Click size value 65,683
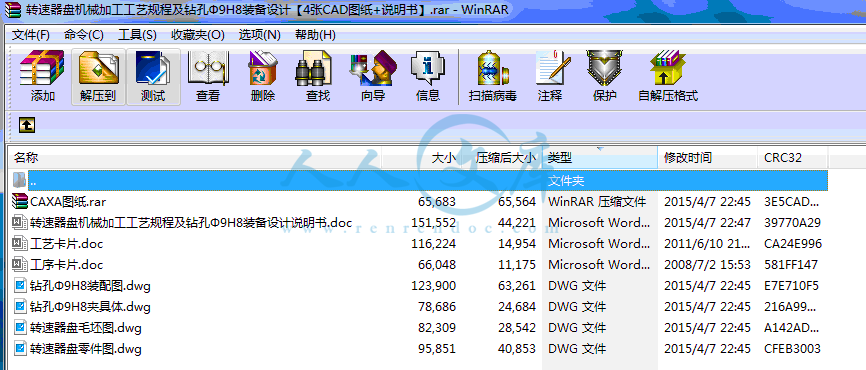The height and width of the screenshot is (370, 866). click(437, 202)
